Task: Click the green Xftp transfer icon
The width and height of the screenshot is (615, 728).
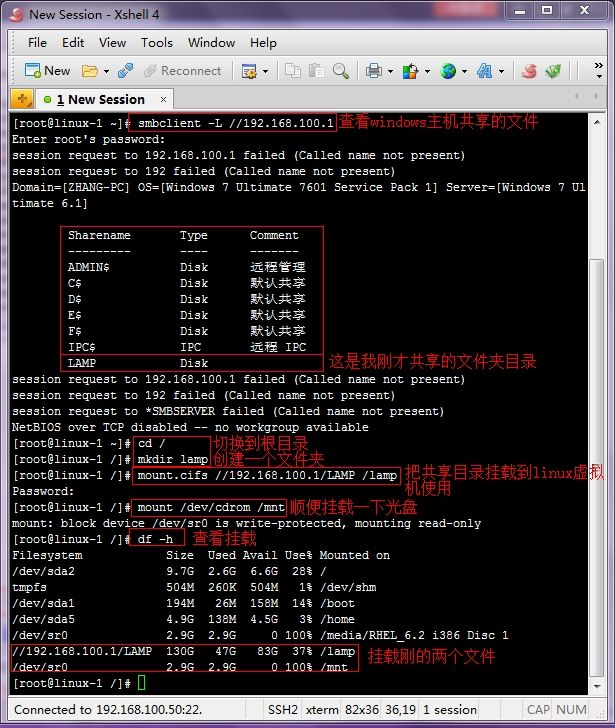Action: (553, 71)
